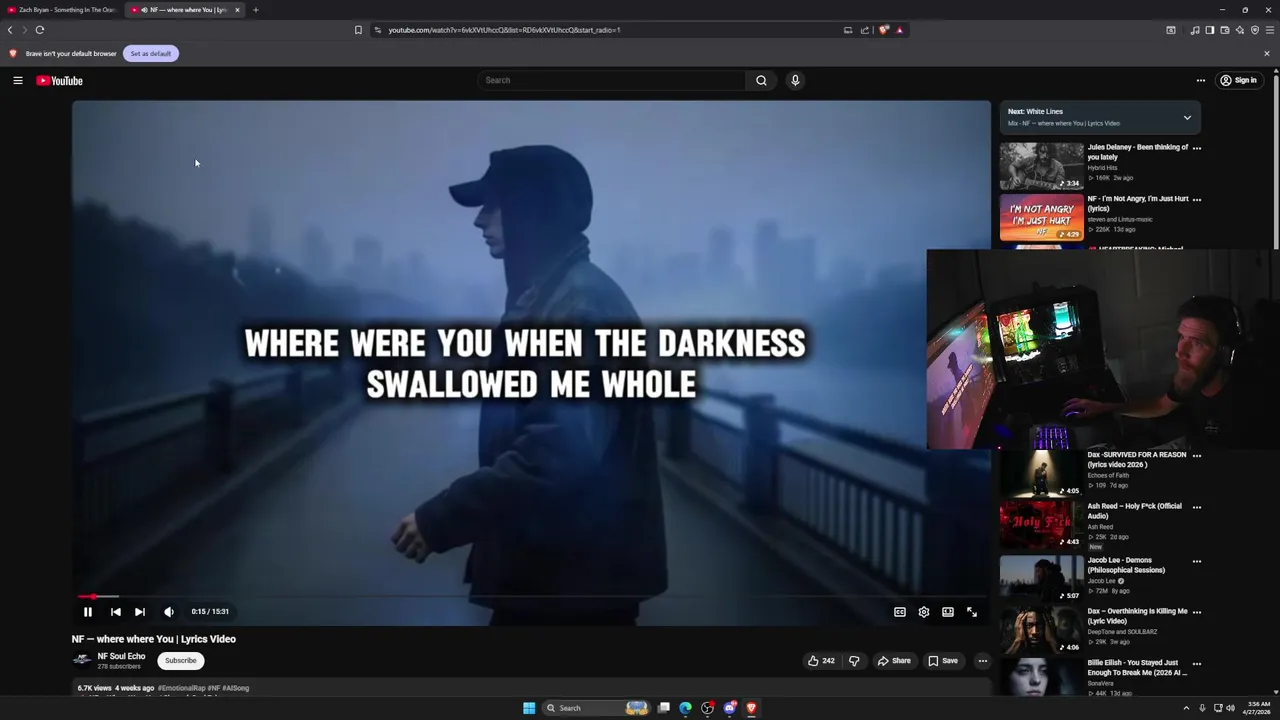Open Brave Wallet icon

tap(1224, 30)
